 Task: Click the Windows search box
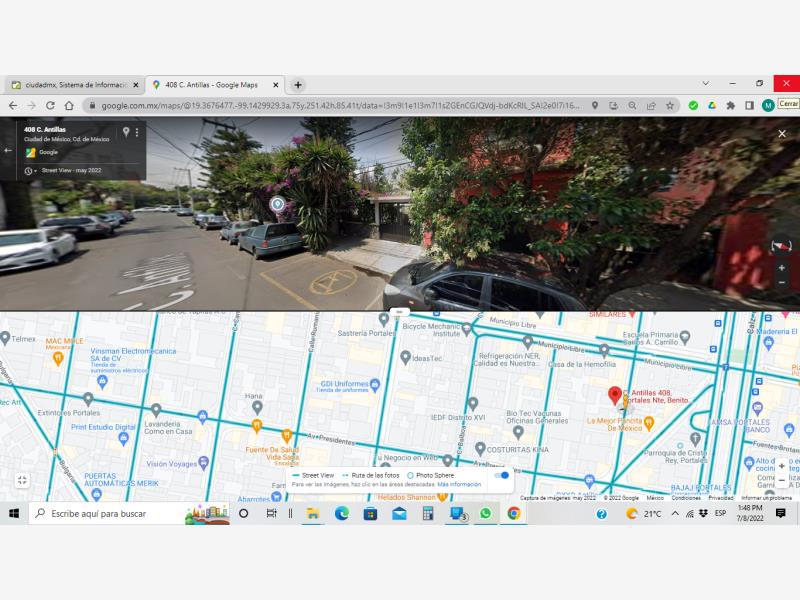pyautogui.click(x=129, y=513)
